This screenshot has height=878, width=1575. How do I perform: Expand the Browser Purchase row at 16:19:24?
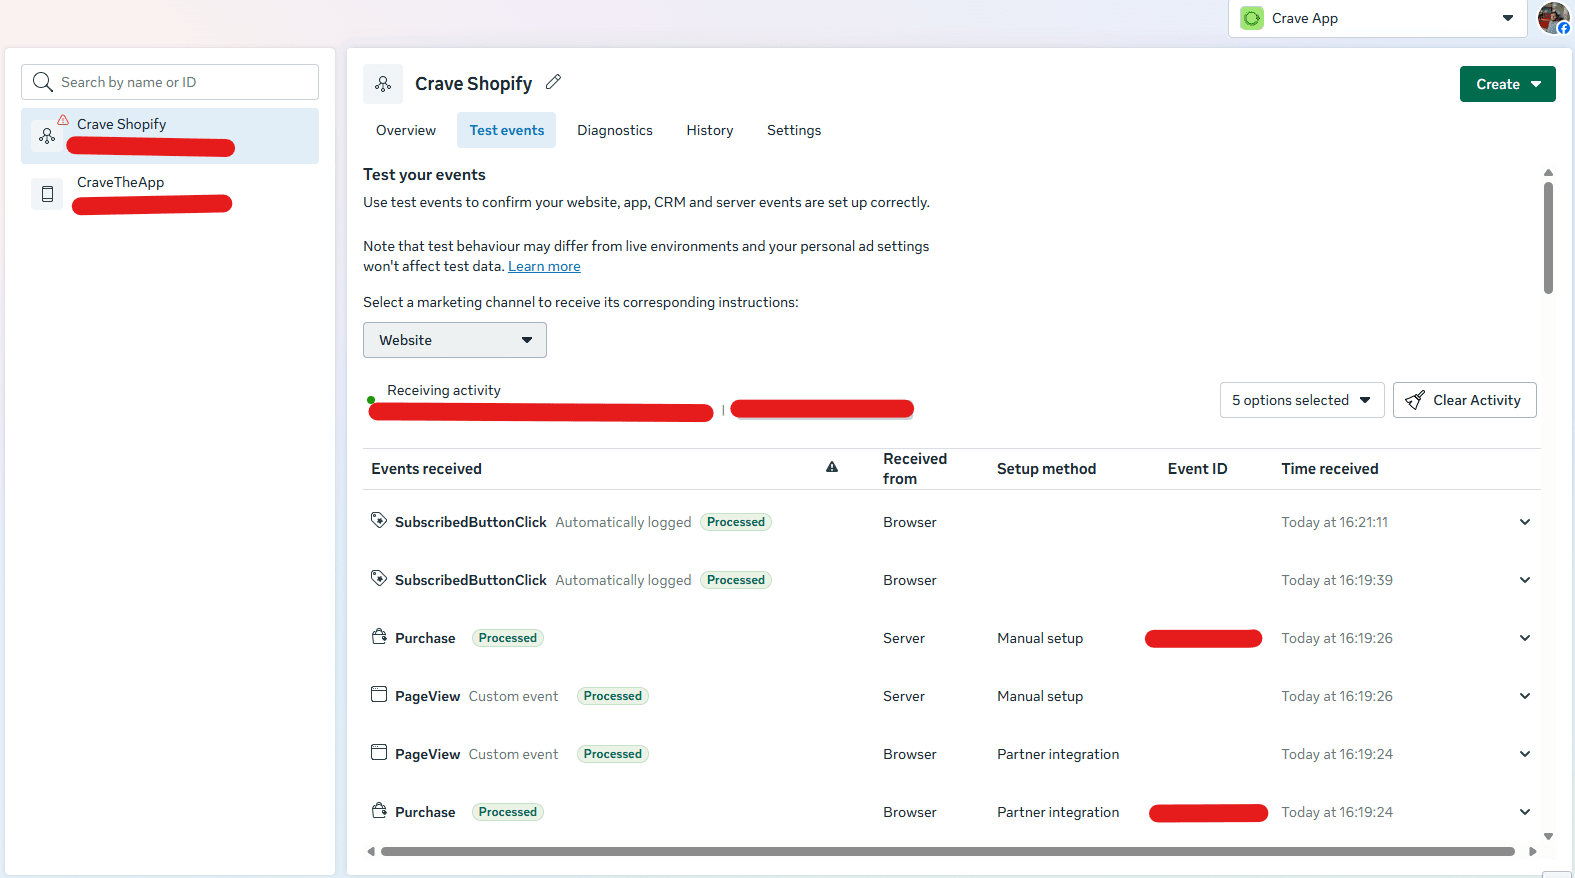tap(1525, 812)
